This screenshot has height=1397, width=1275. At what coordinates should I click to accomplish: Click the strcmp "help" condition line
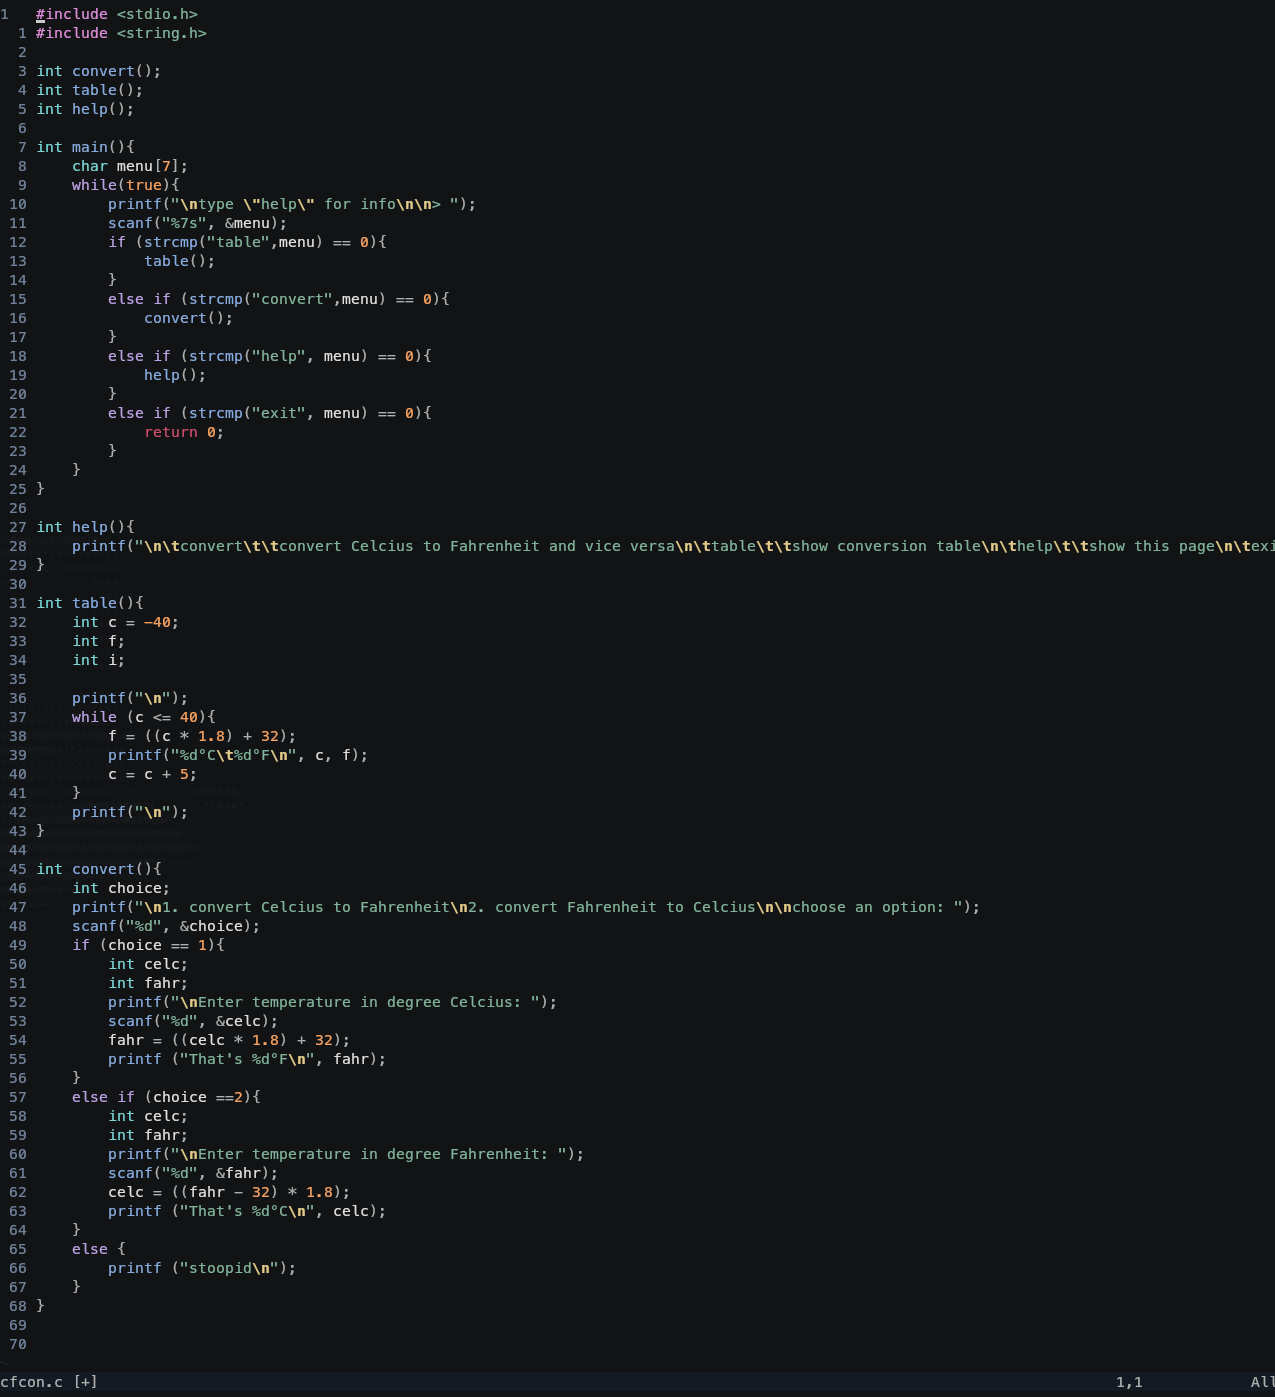pos(270,356)
